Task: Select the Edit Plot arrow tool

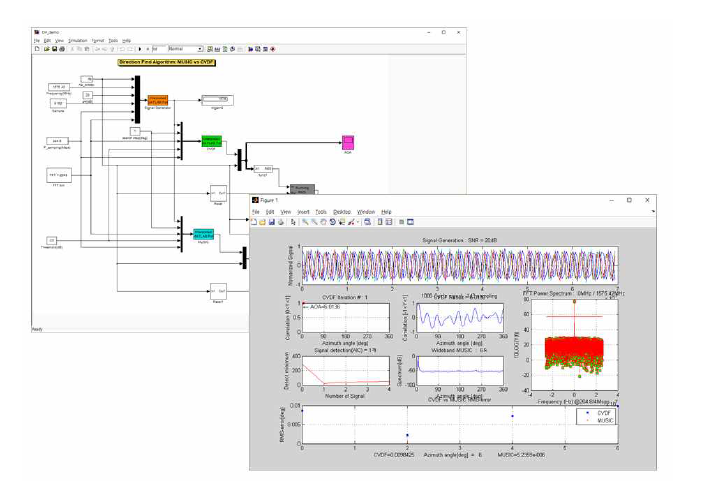Action: (293, 222)
